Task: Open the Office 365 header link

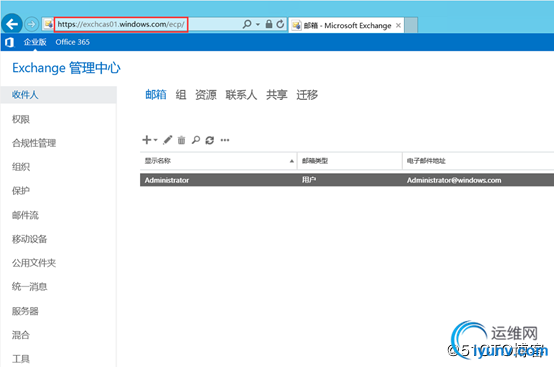Action: point(72,42)
